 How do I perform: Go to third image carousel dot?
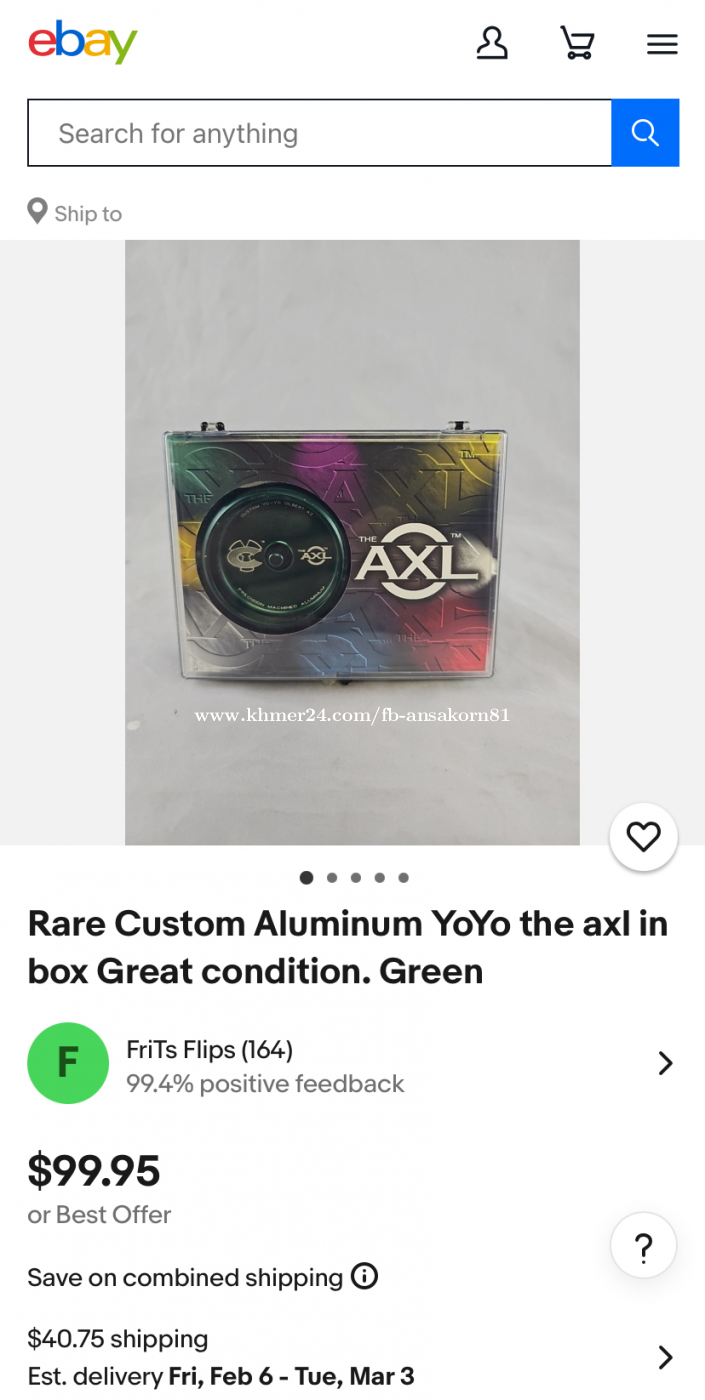[355, 878]
